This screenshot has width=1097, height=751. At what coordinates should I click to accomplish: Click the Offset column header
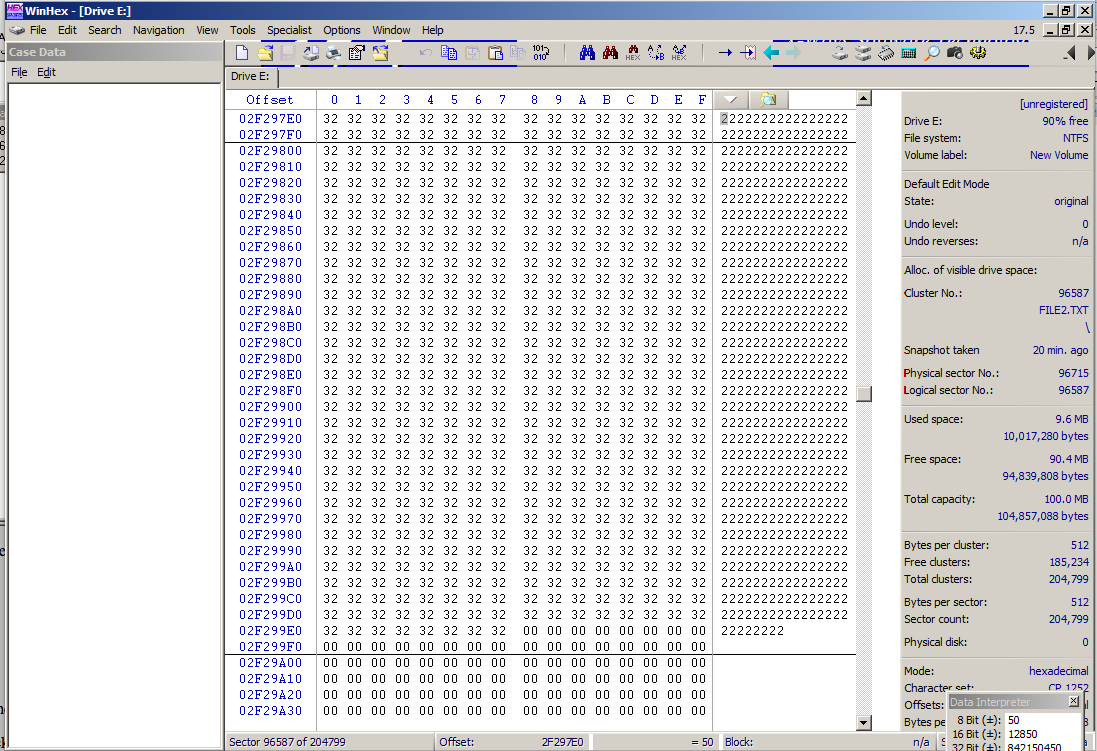click(270, 100)
